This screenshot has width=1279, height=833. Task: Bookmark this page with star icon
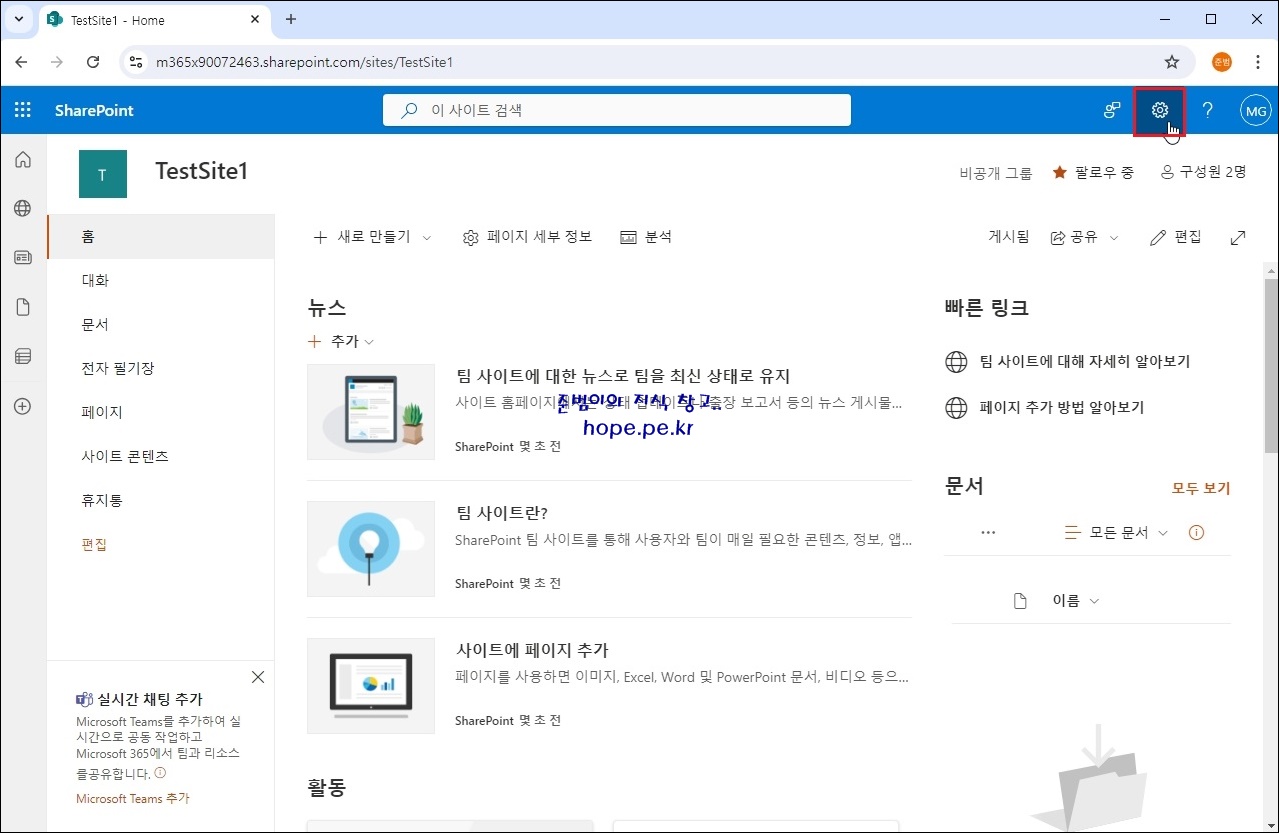point(1172,62)
